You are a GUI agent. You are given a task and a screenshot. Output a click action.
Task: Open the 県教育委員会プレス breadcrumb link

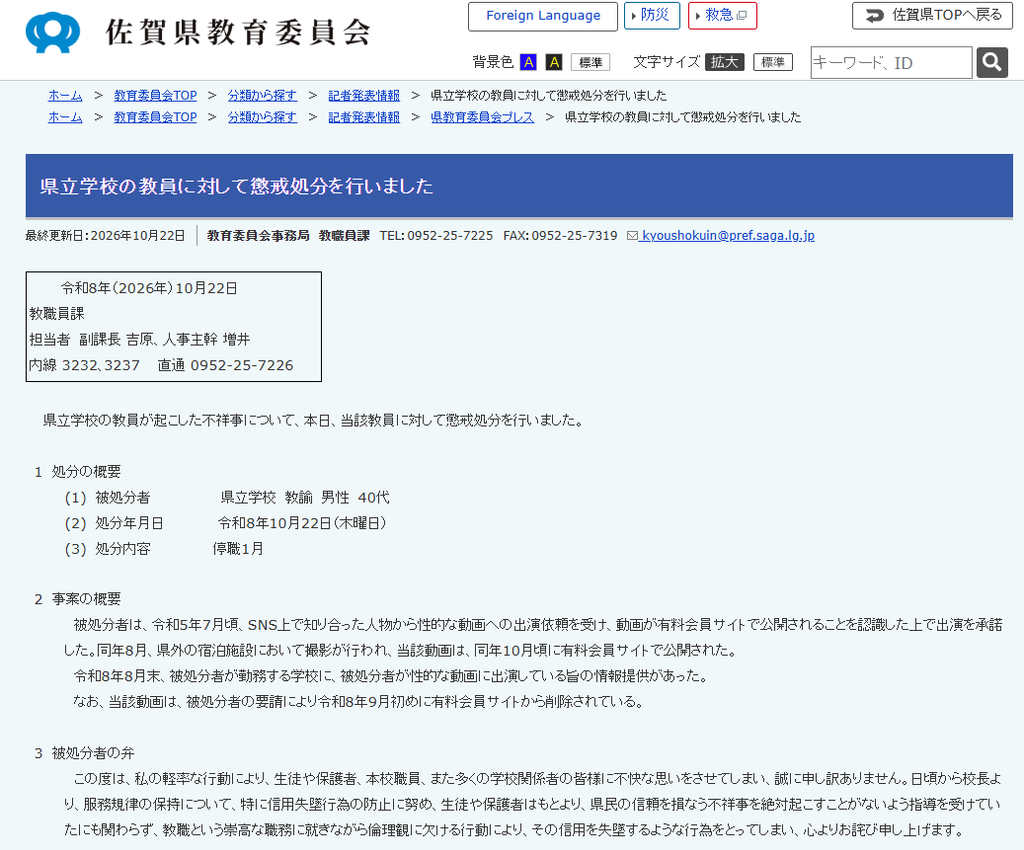click(483, 117)
